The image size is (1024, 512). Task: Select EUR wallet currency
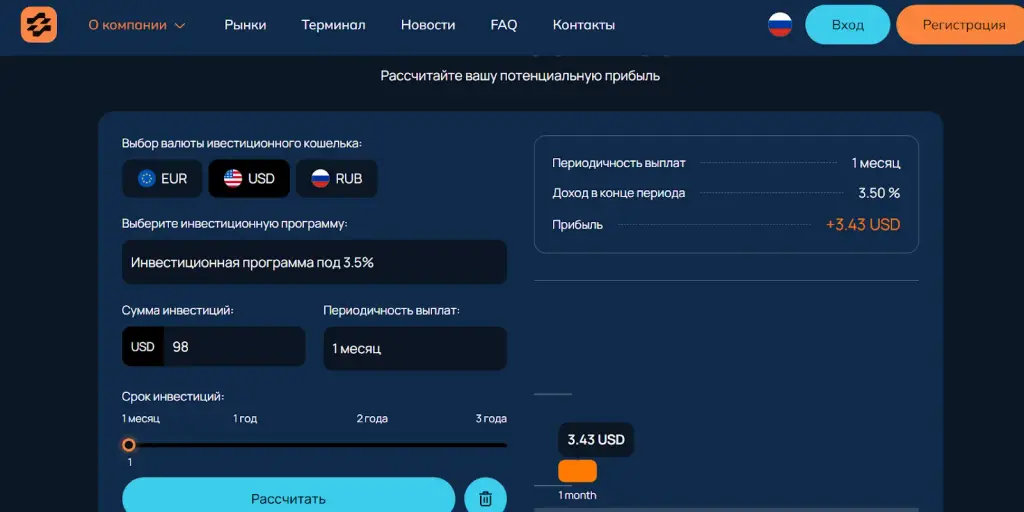[x=163, y=178]
